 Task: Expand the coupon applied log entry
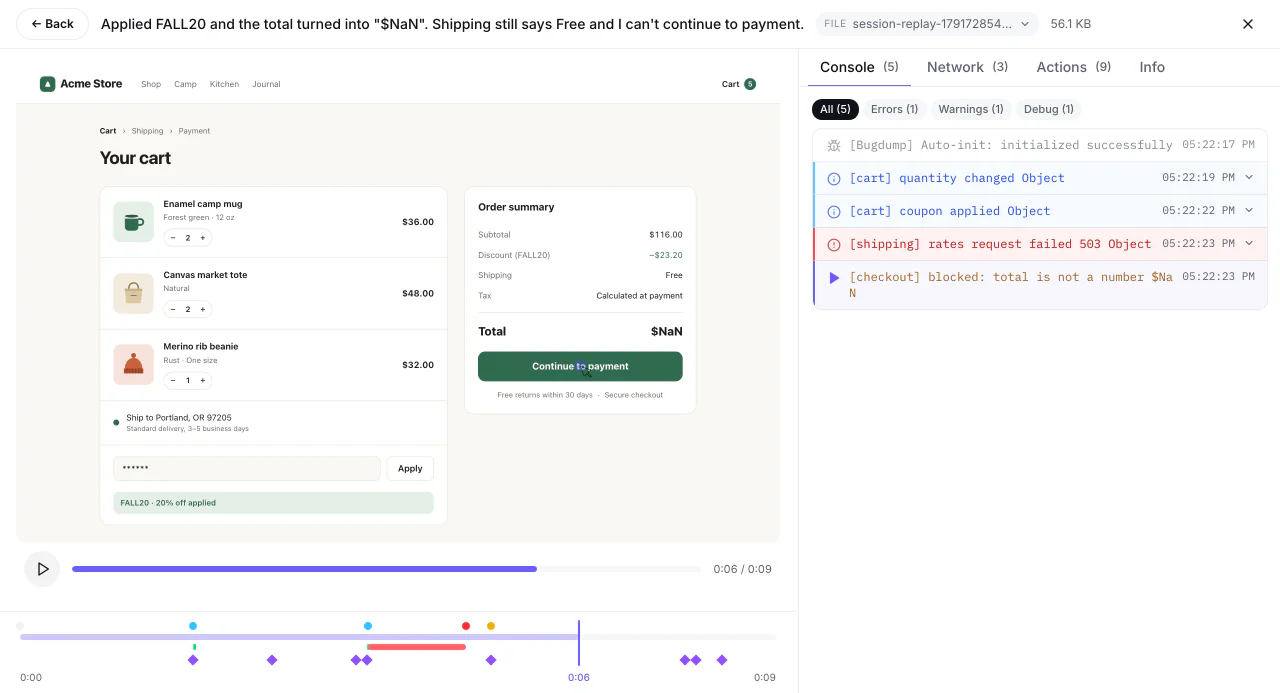[x=1249, y=211]
